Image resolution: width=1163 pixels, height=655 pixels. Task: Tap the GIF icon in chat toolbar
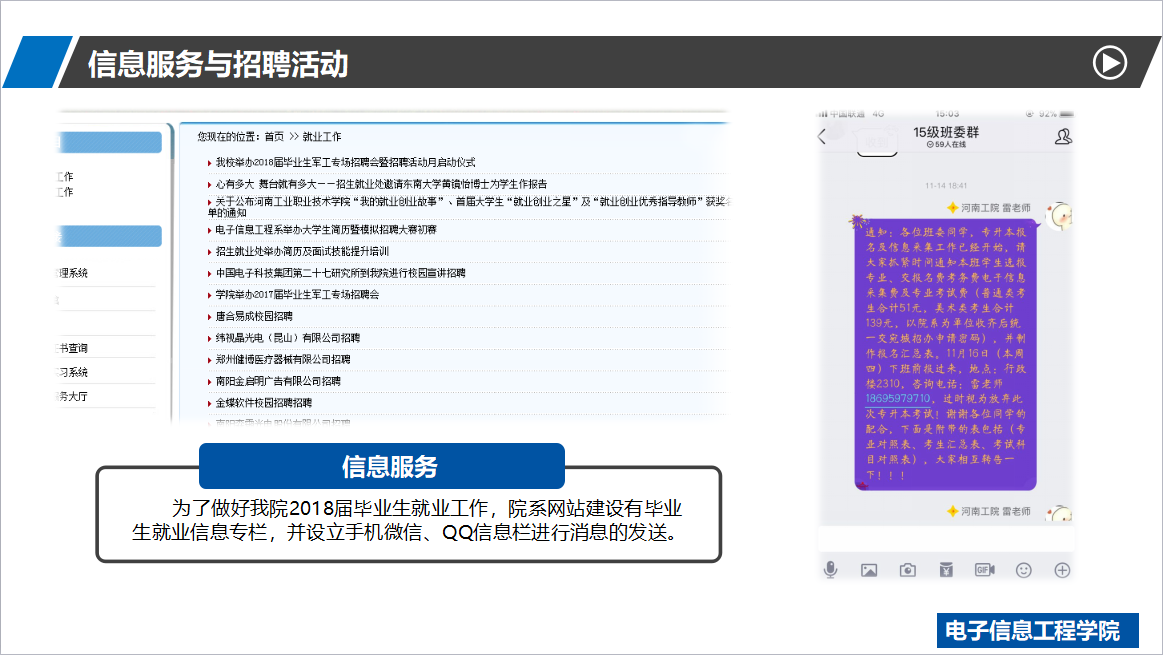tap(984, 570)
